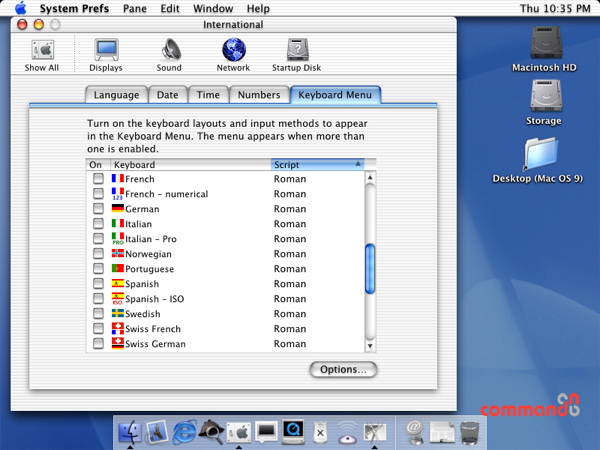
Task: Click the white document icon beside the Trash
Action: 442,433
